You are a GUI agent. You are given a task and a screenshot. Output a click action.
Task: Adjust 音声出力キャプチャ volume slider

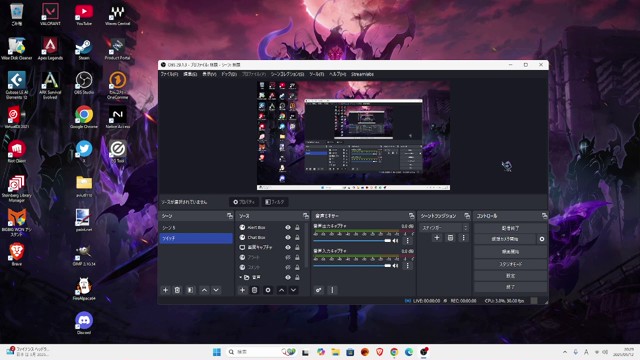(352, 240)
